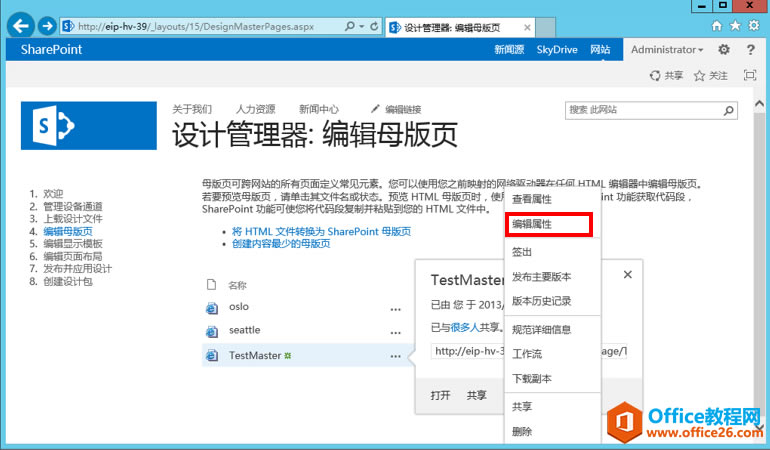Viewport: 770px width, 450px height.
Task: Open the TestMaster master page
Action: (x=255, y=355)
